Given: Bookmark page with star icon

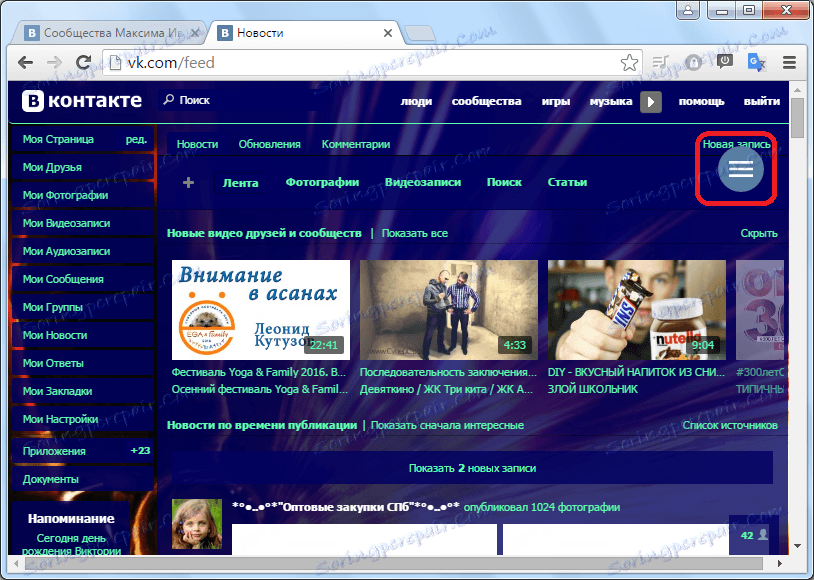Looking at the screenshot, I should click(629, 63).
